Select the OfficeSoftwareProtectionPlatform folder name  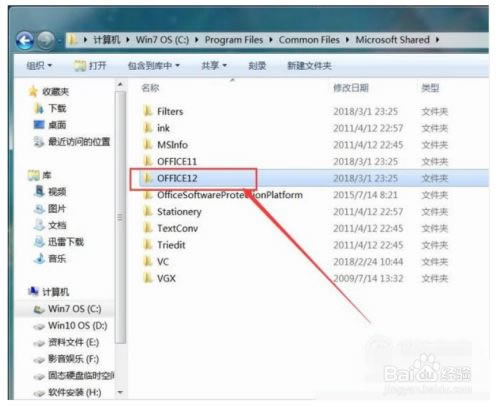pyautogui.click(x=230, y=195)
